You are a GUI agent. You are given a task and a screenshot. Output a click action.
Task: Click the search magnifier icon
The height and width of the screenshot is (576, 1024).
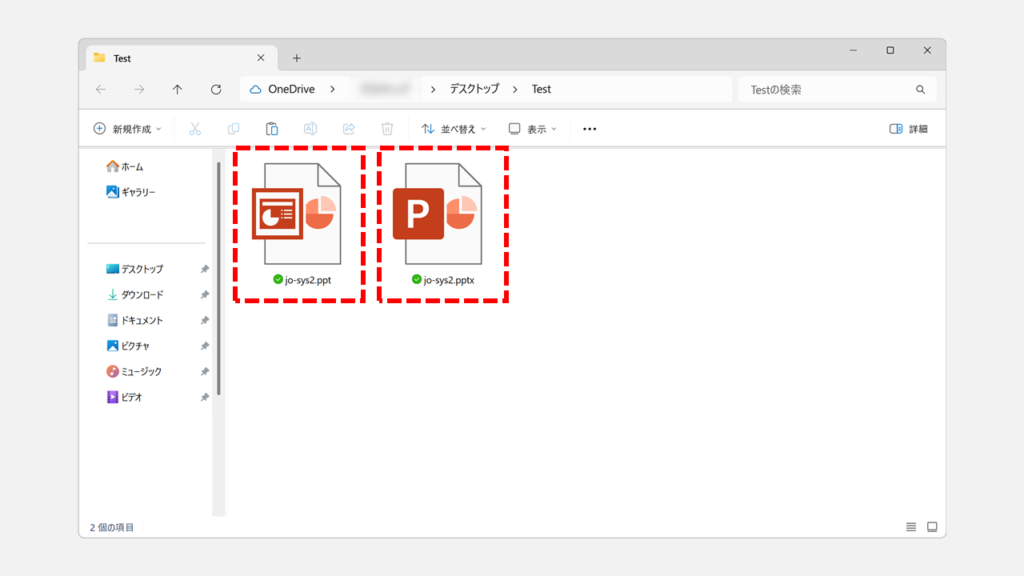[x=920, y=89]
